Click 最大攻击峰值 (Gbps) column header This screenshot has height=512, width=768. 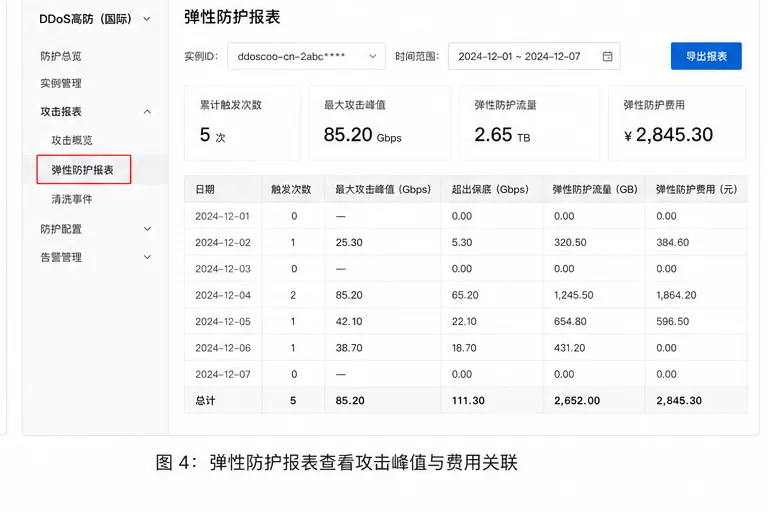(383, 190)
